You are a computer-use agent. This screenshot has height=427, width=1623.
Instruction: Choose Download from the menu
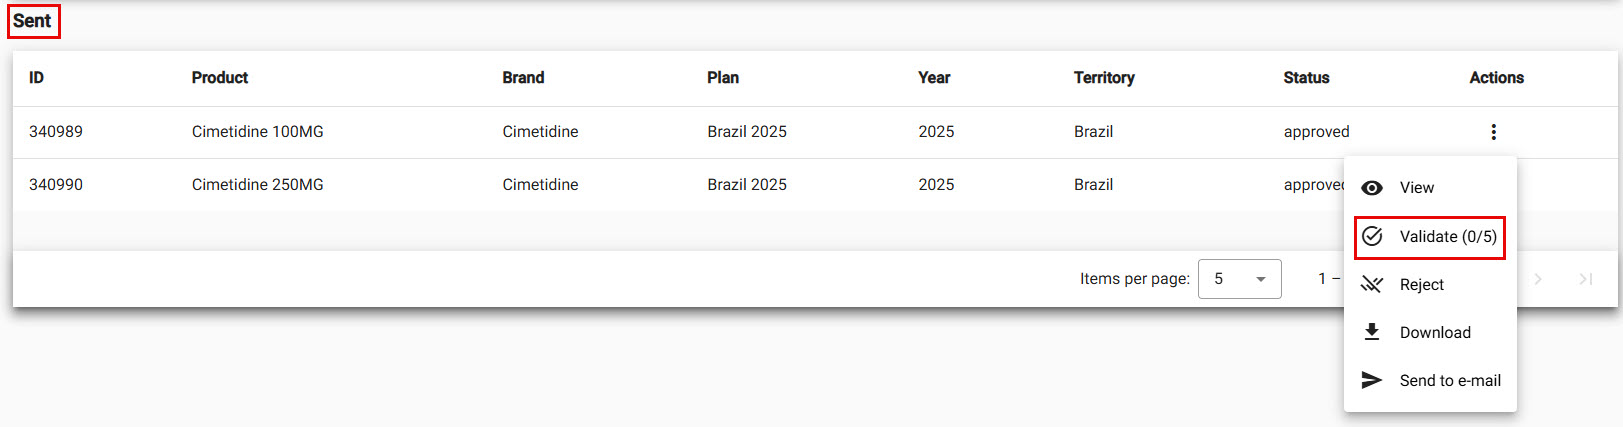click(1434, 333)
